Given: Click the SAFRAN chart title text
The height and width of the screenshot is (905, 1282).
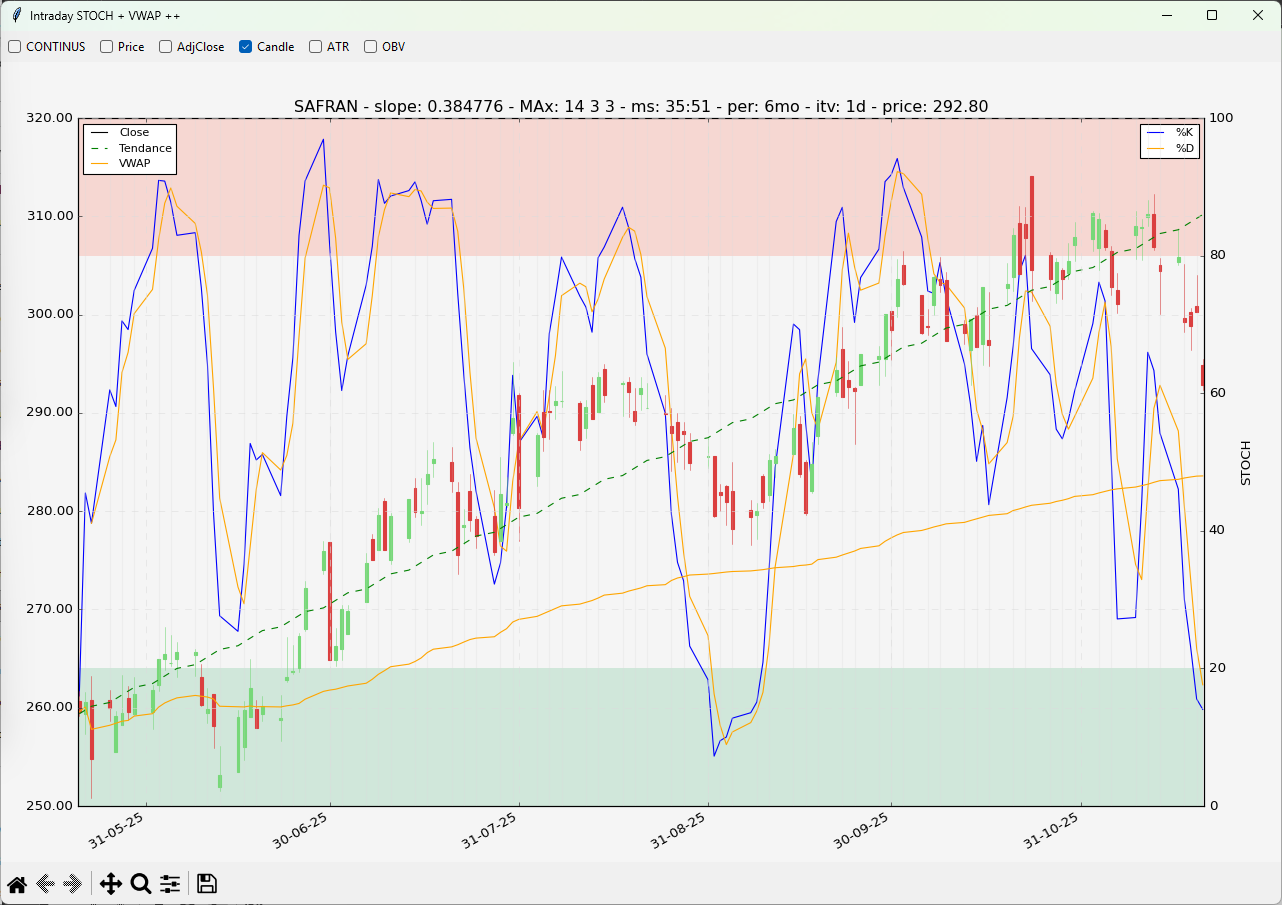Looking at the screenshot, I should click(640, 106).
